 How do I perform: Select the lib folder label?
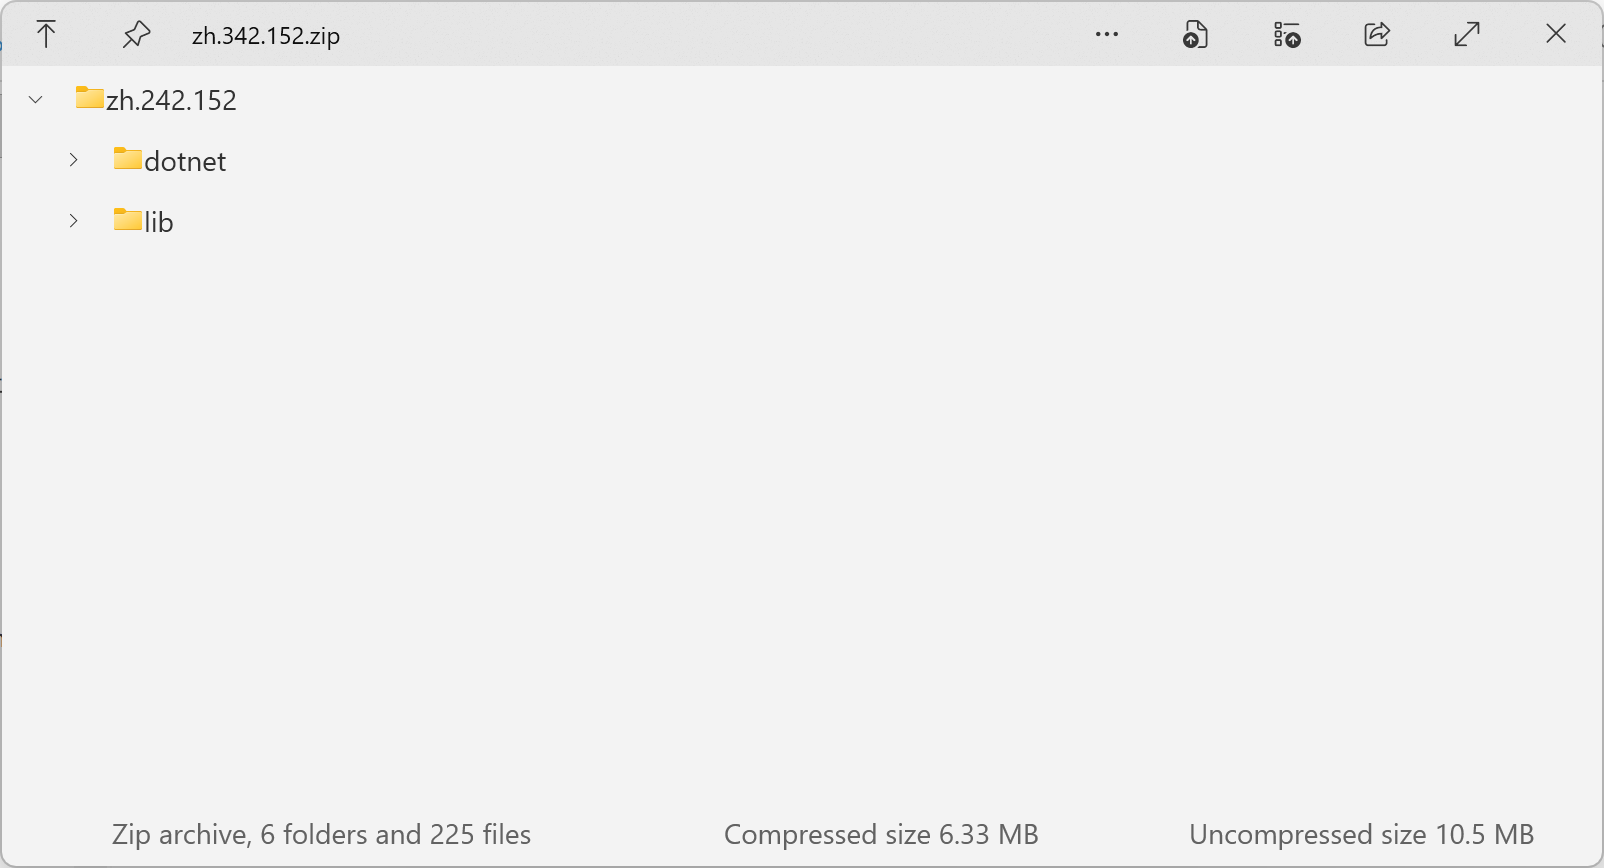click(159, 222)
